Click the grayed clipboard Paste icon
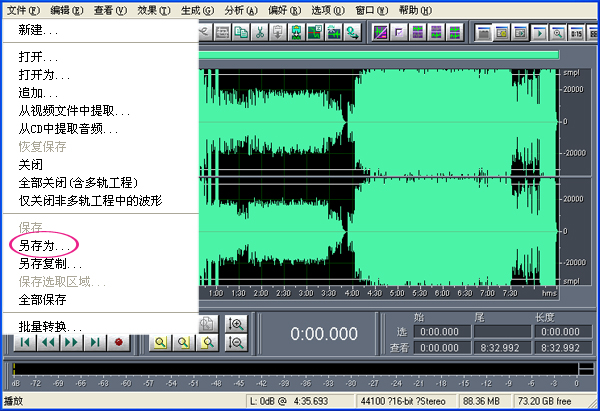This screenshot has height=411, width=600. [x=278, y=33]
